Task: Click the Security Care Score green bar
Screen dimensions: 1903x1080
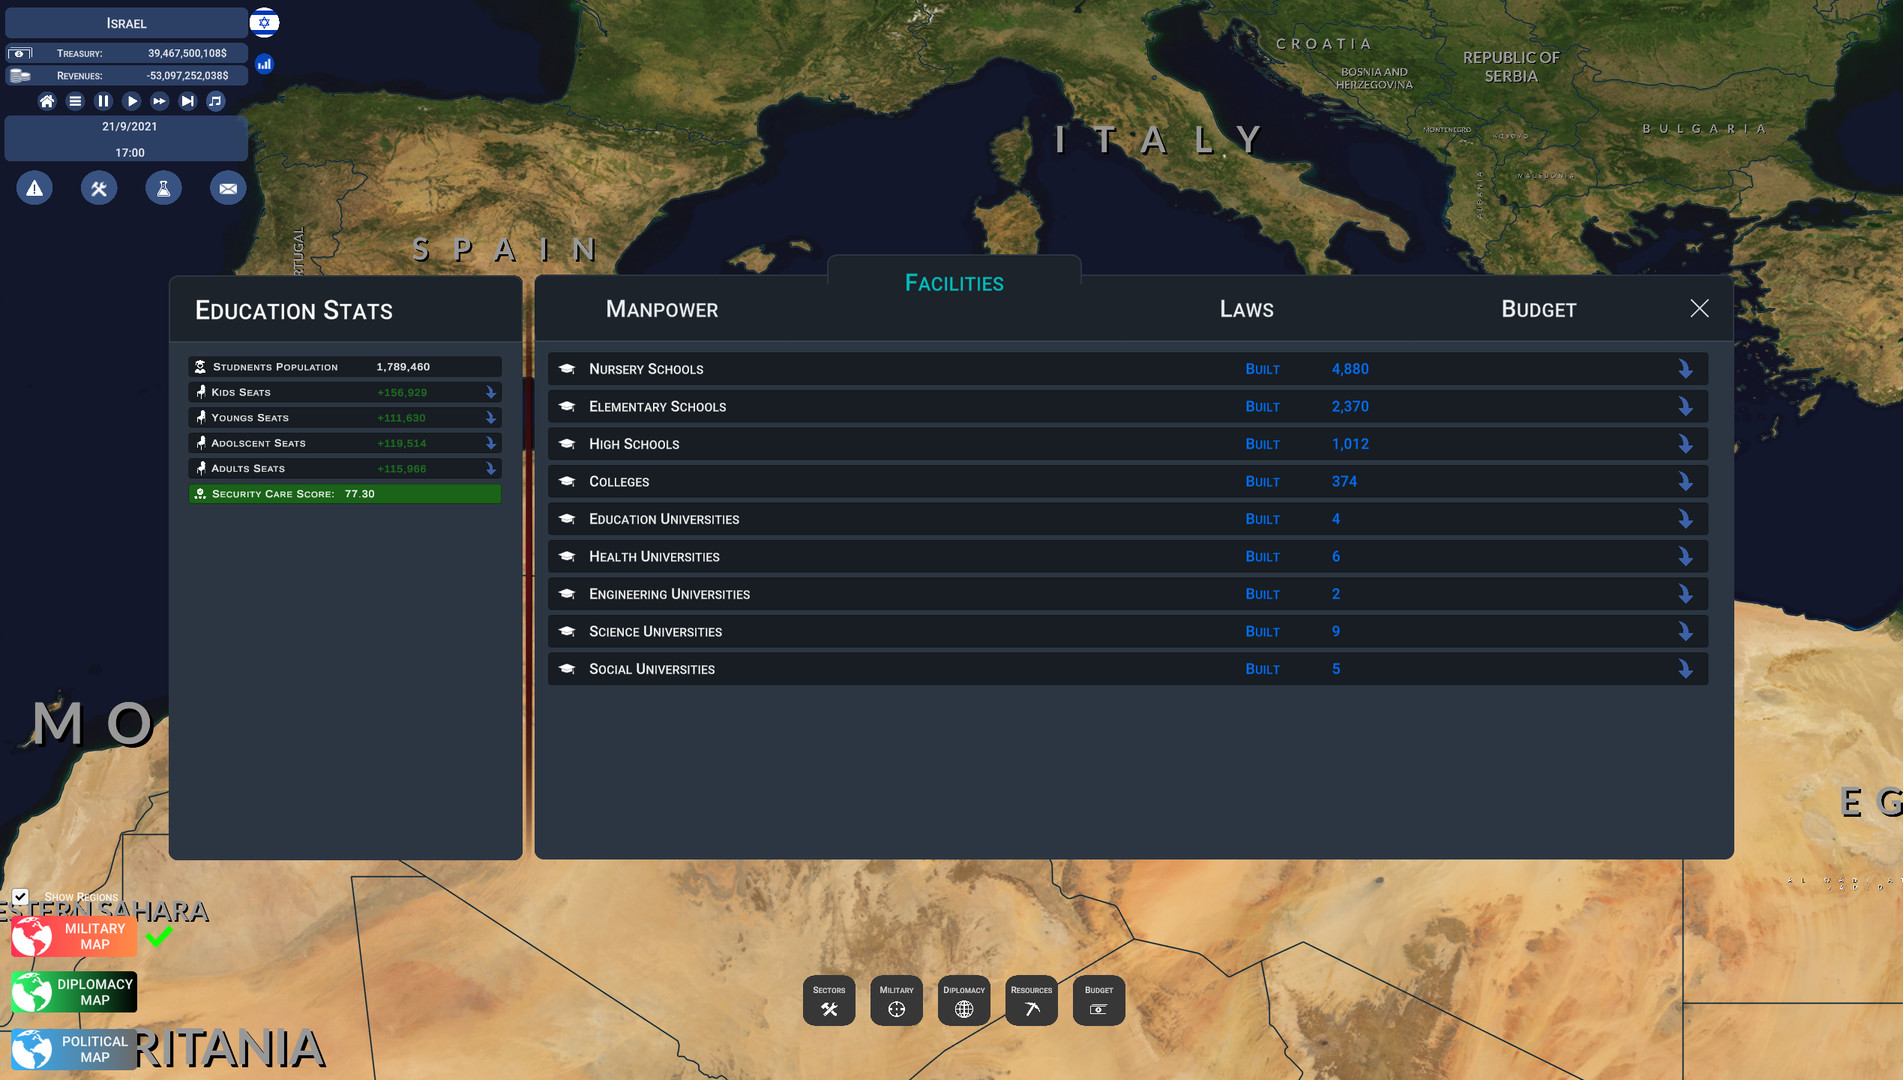Action: pyautogui.click(x=344, y=494)
